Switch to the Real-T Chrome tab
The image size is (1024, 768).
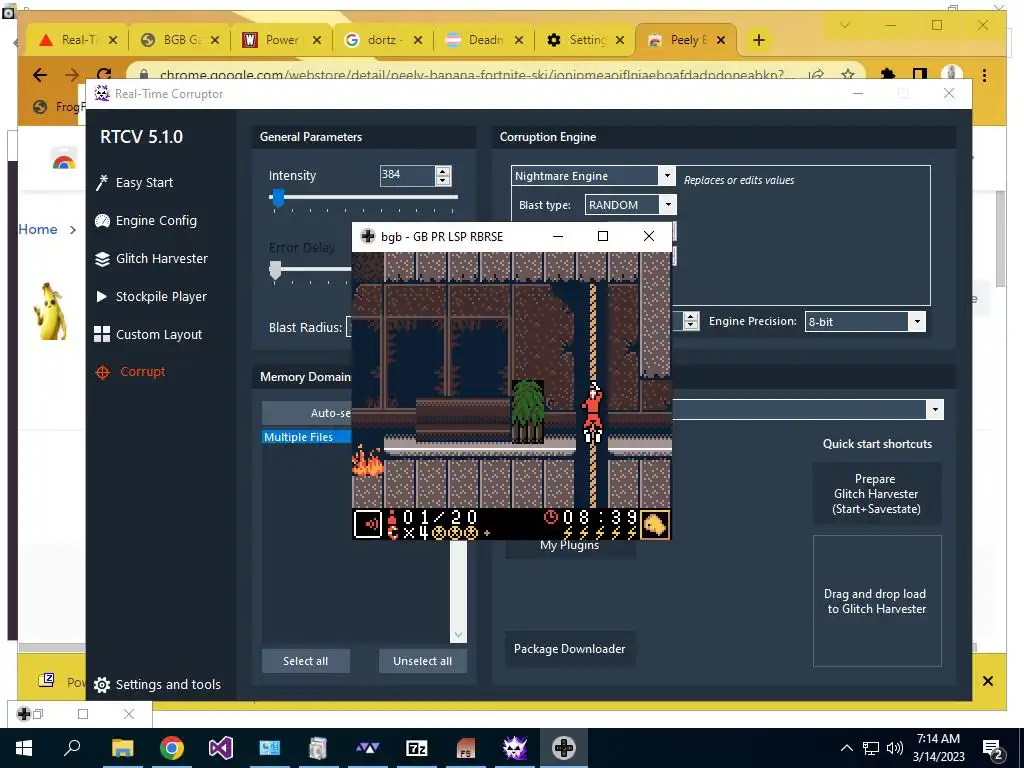[x=78, y=40]
